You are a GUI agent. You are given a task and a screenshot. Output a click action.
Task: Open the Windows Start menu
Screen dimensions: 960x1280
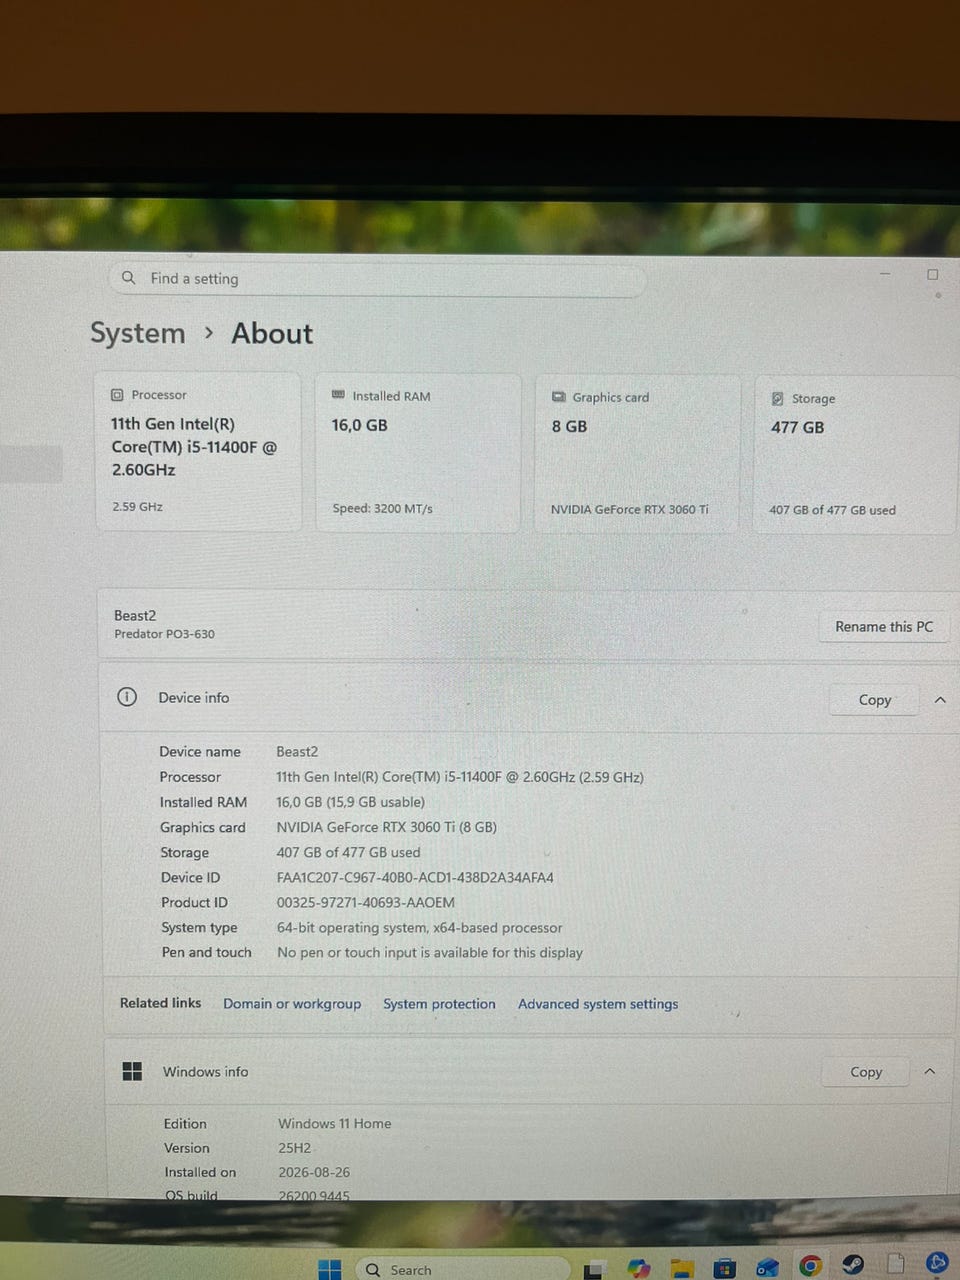pyautogui.click(x=330, y=1269)
